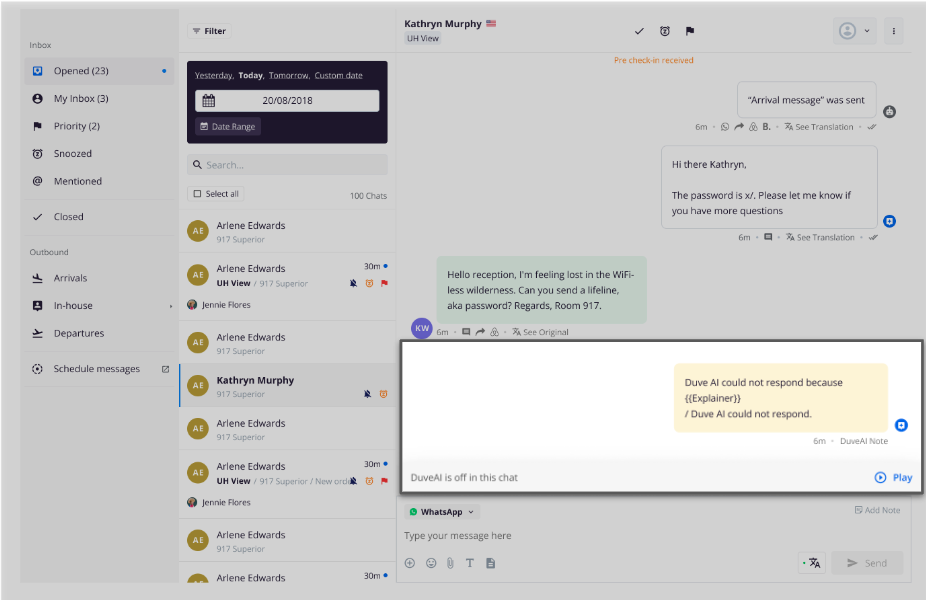Viewport: 926px width, 600px height.
Task: Mark Kathryn Murphy chat as done (checkmark icon)
Action: click(639, 31)
